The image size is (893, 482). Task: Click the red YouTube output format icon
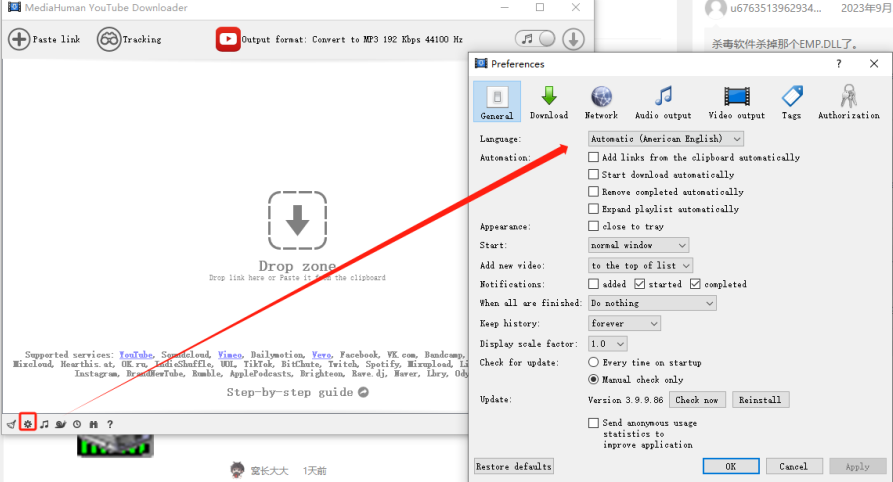(228, 39)
